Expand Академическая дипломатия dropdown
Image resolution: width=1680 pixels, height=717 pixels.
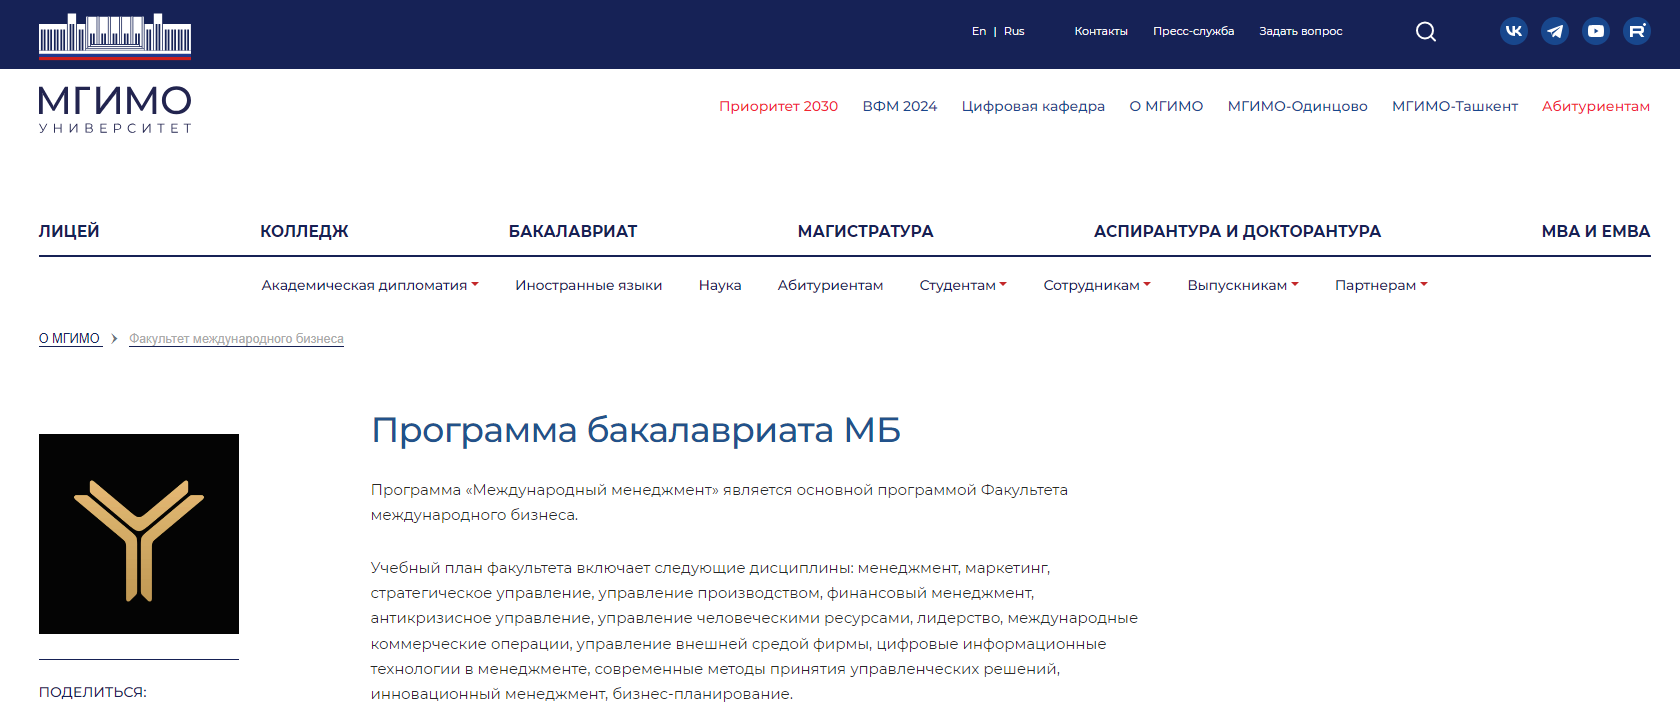[370, 285]
